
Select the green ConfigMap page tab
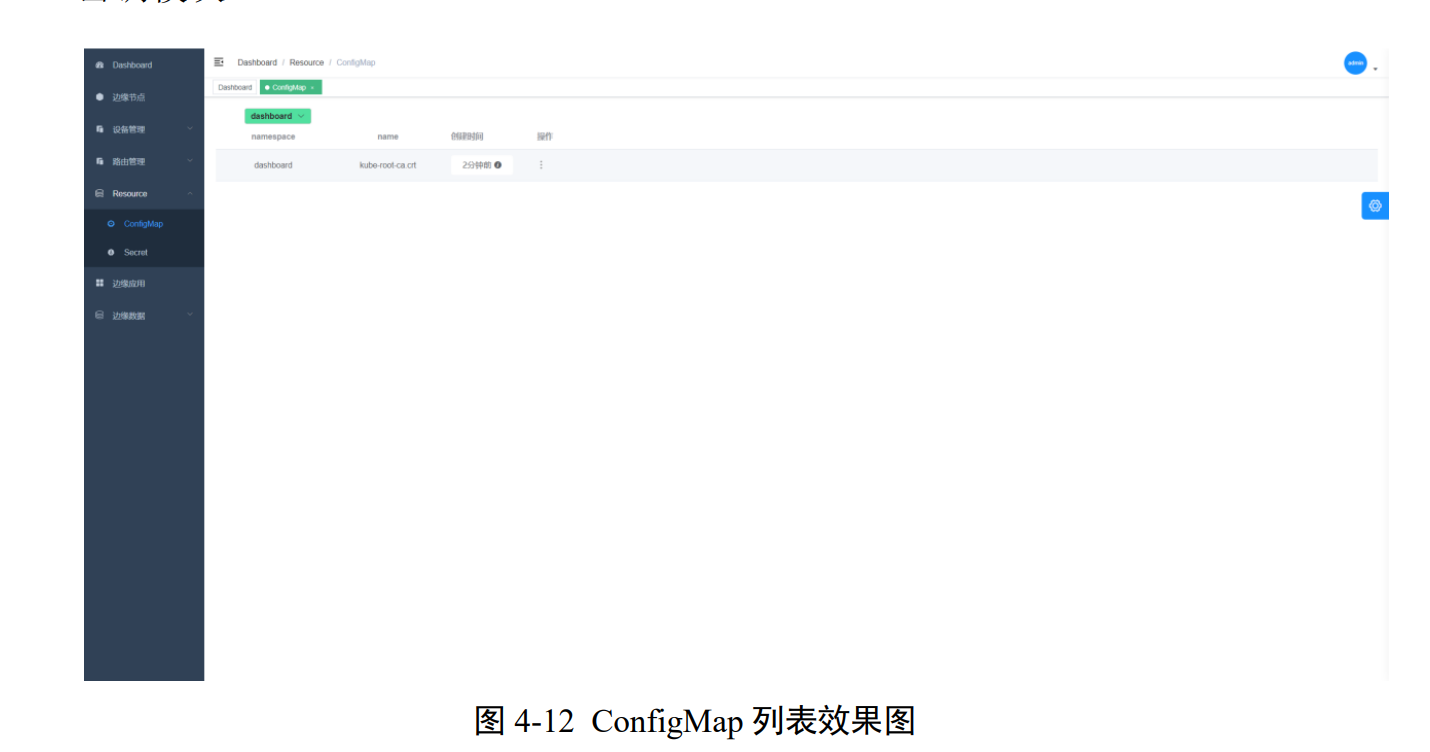pos(290,88)
